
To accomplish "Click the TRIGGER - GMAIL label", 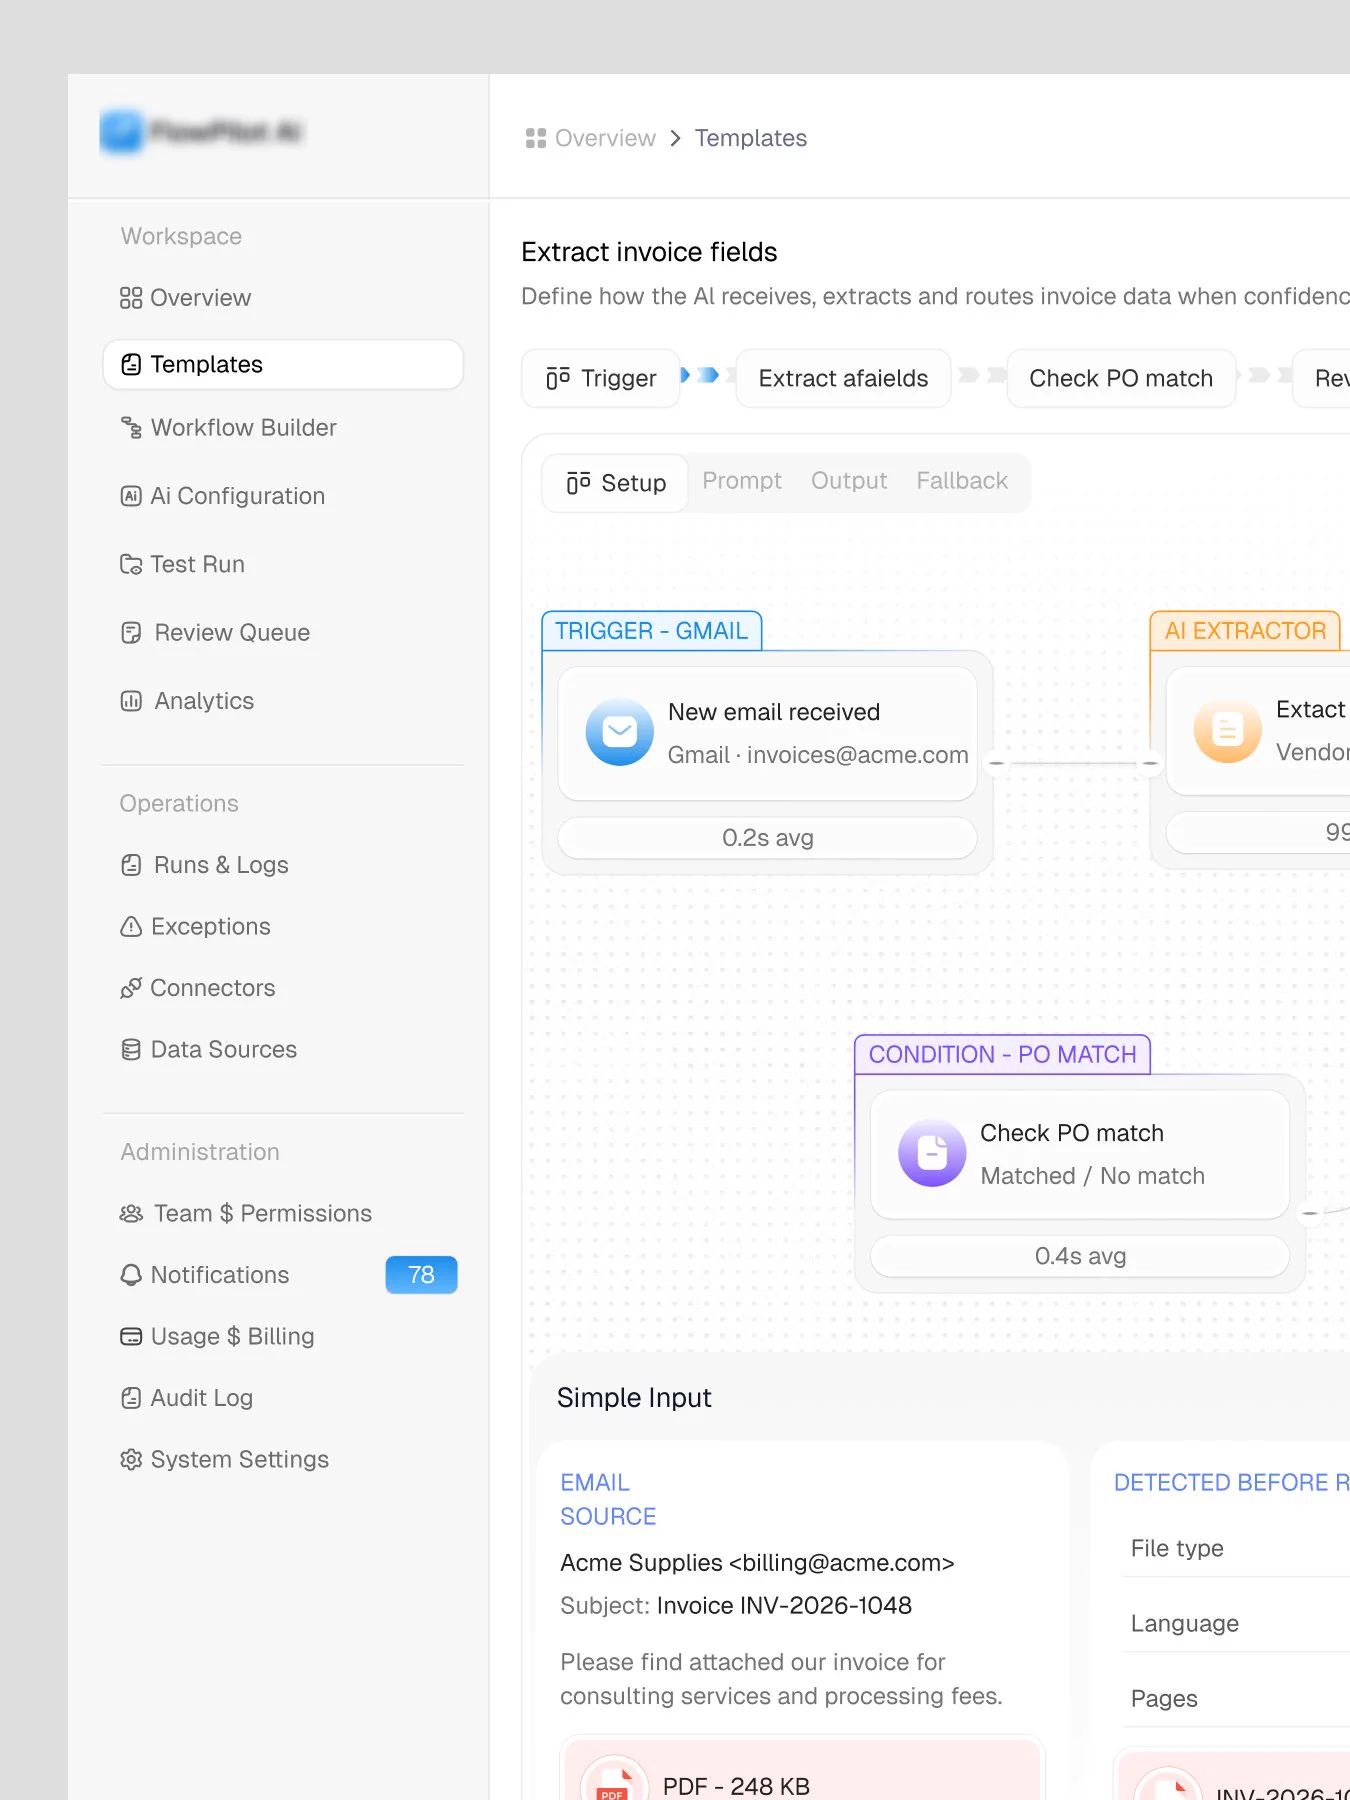I will click(x=652, y=631).
